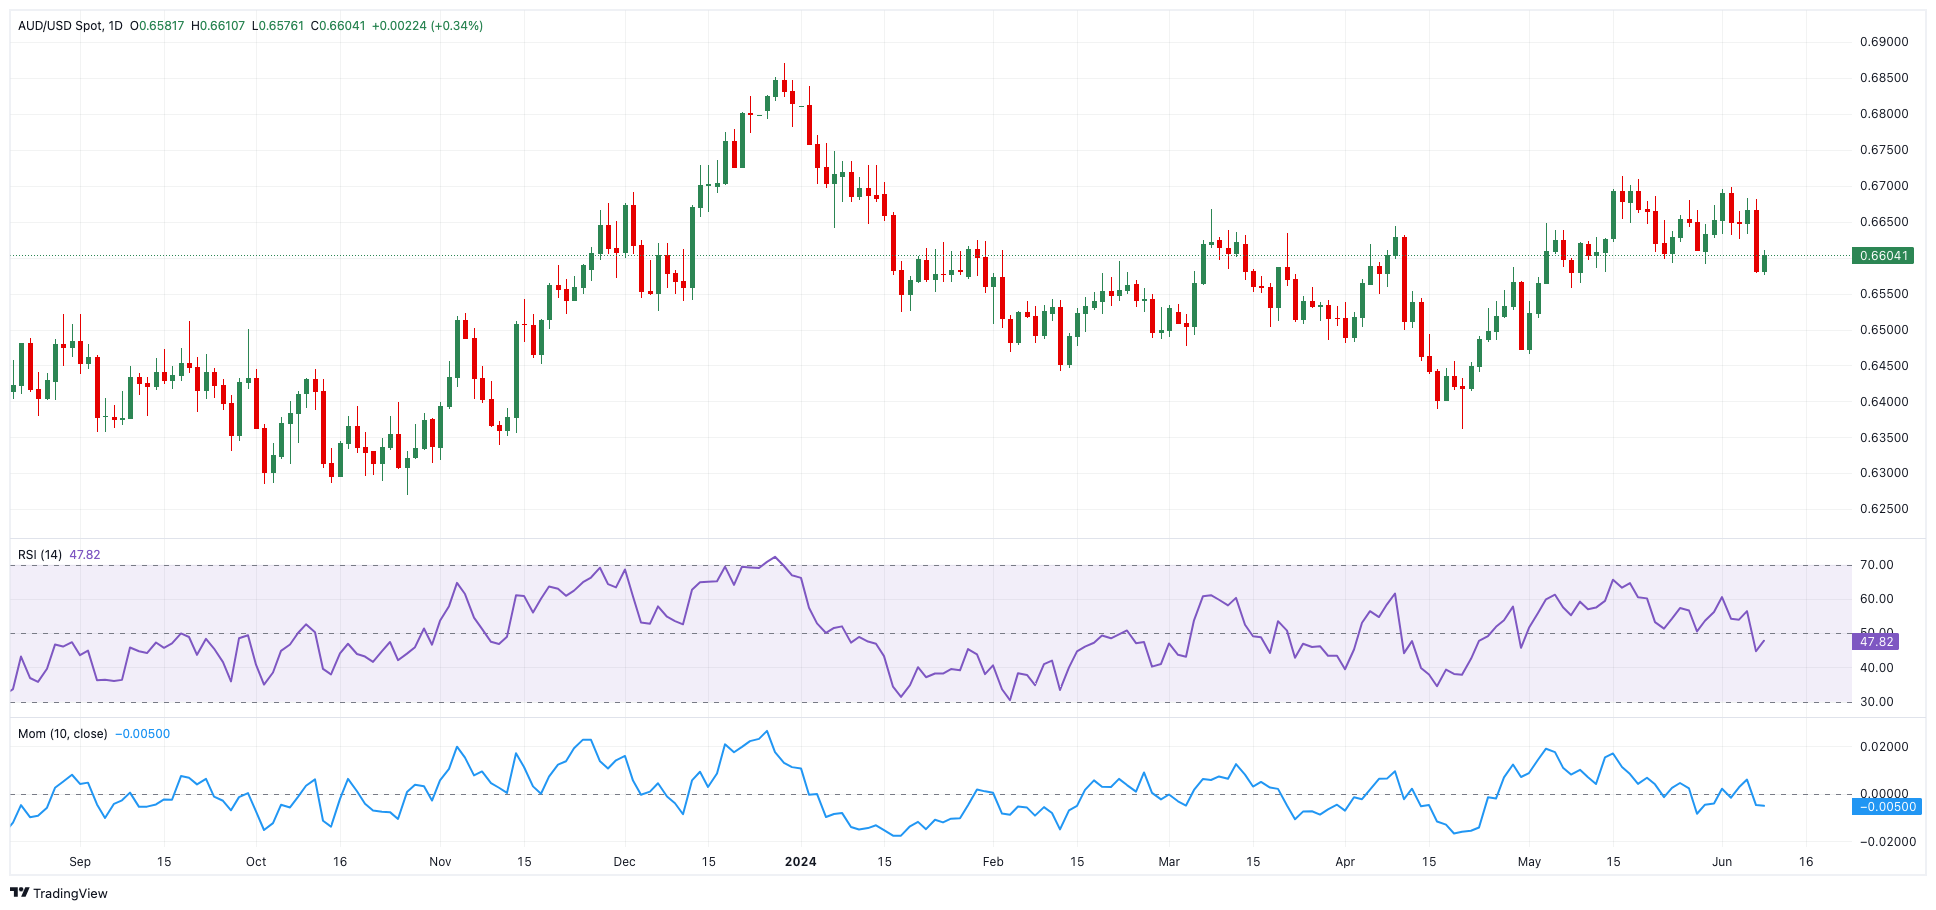
Task: Click the 0.63500 price axis label
Action: (x=1884, y=438)
